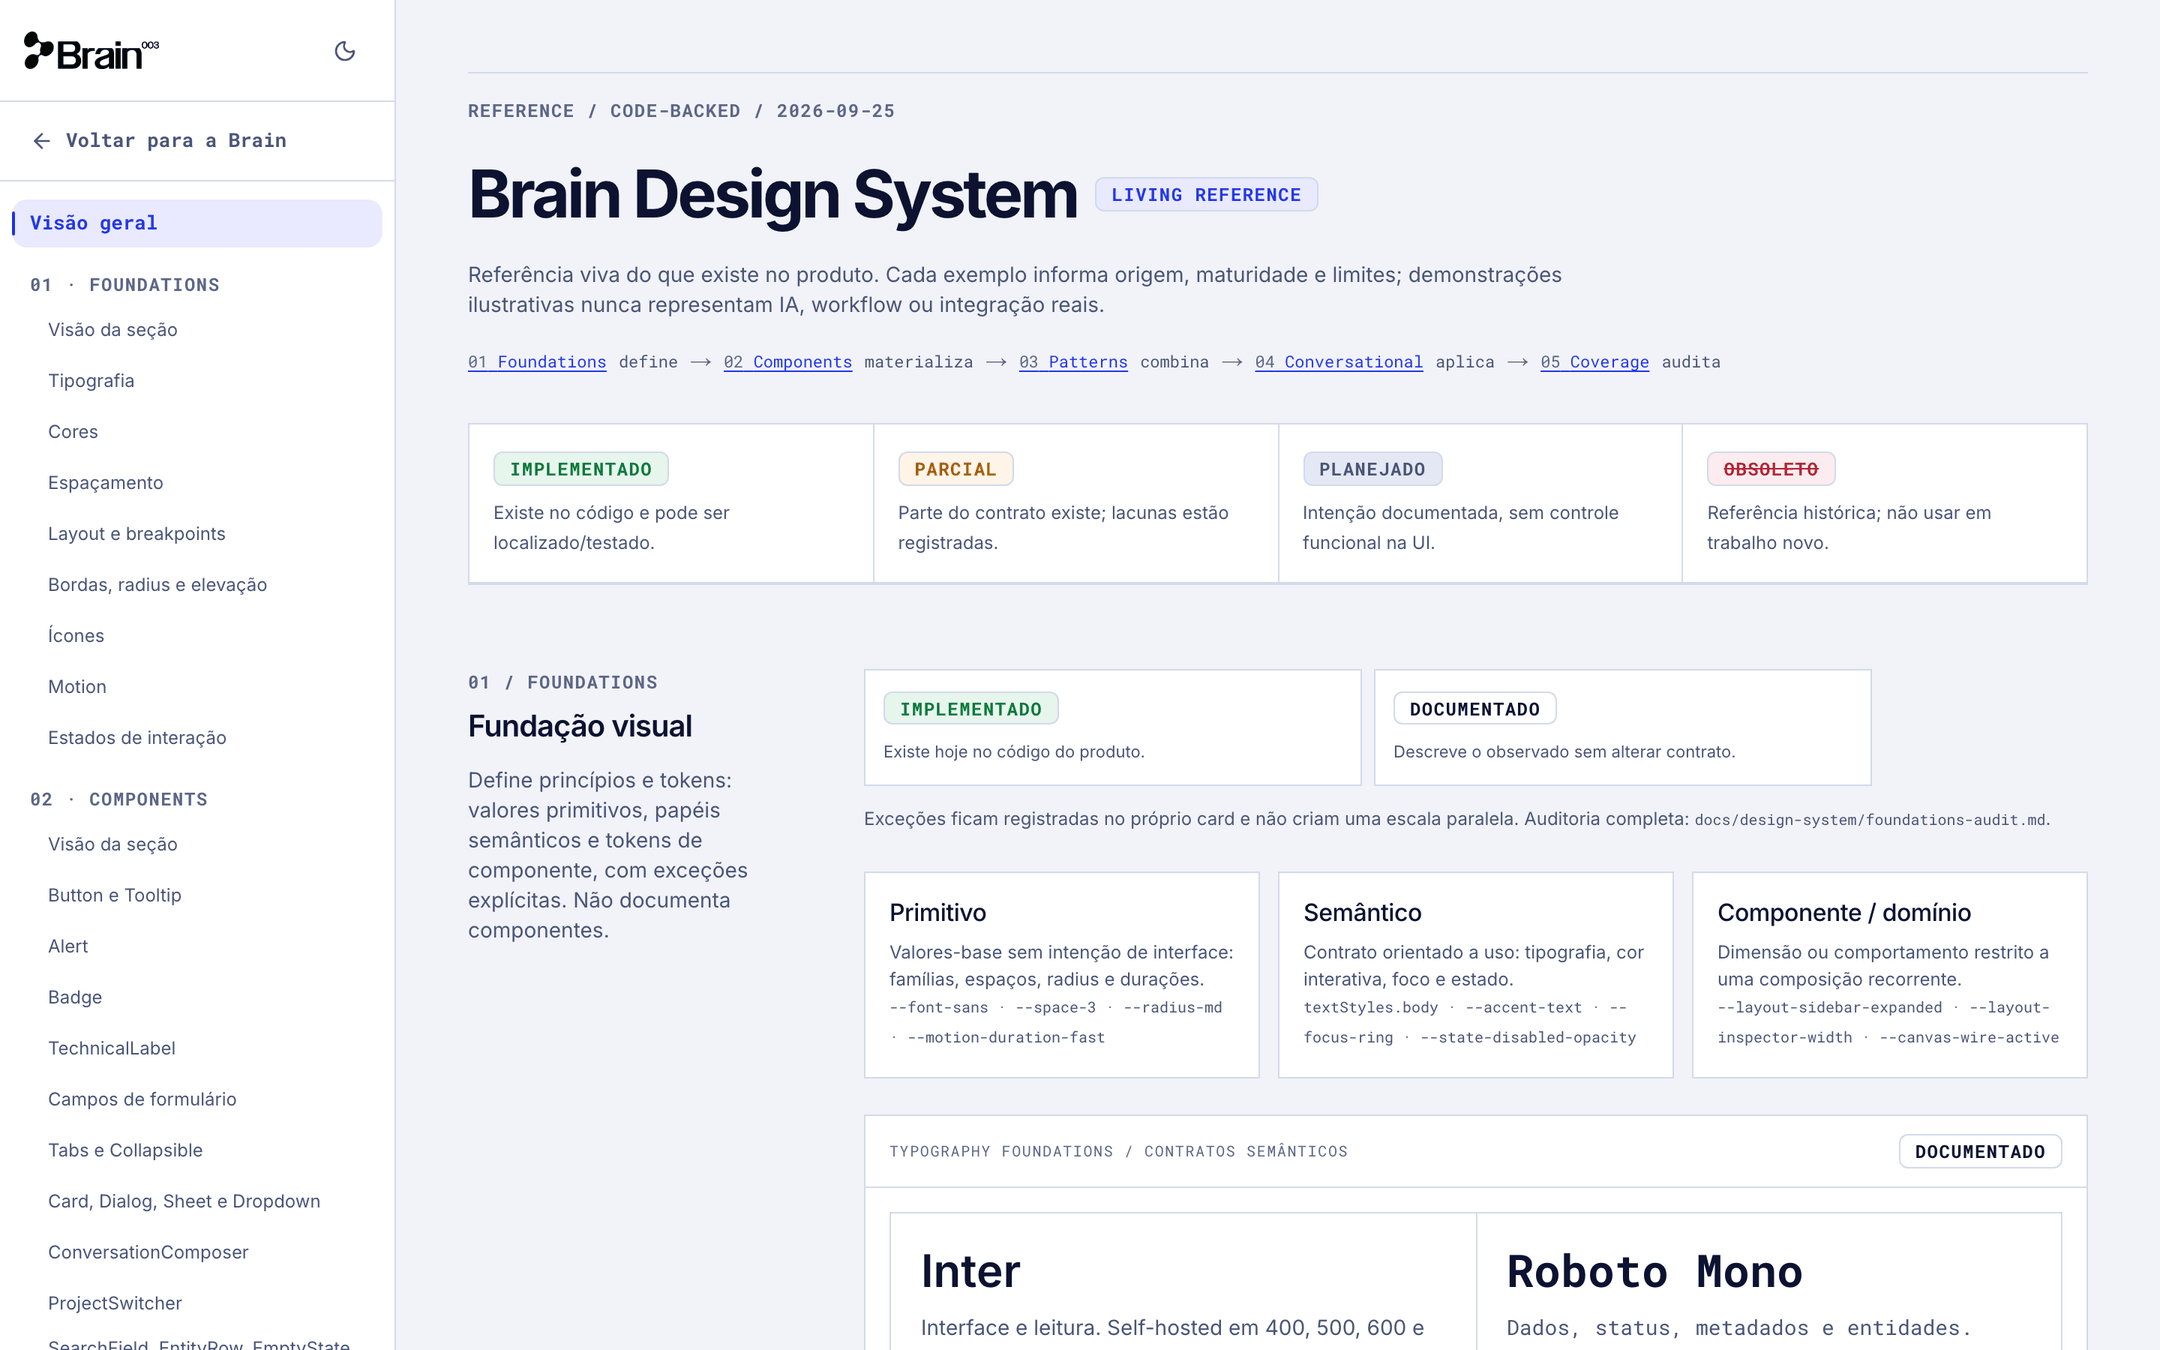Open the Tipografia page
Image resolution: width=2160 pixels, height=1350 pixels.
[91, 381]
